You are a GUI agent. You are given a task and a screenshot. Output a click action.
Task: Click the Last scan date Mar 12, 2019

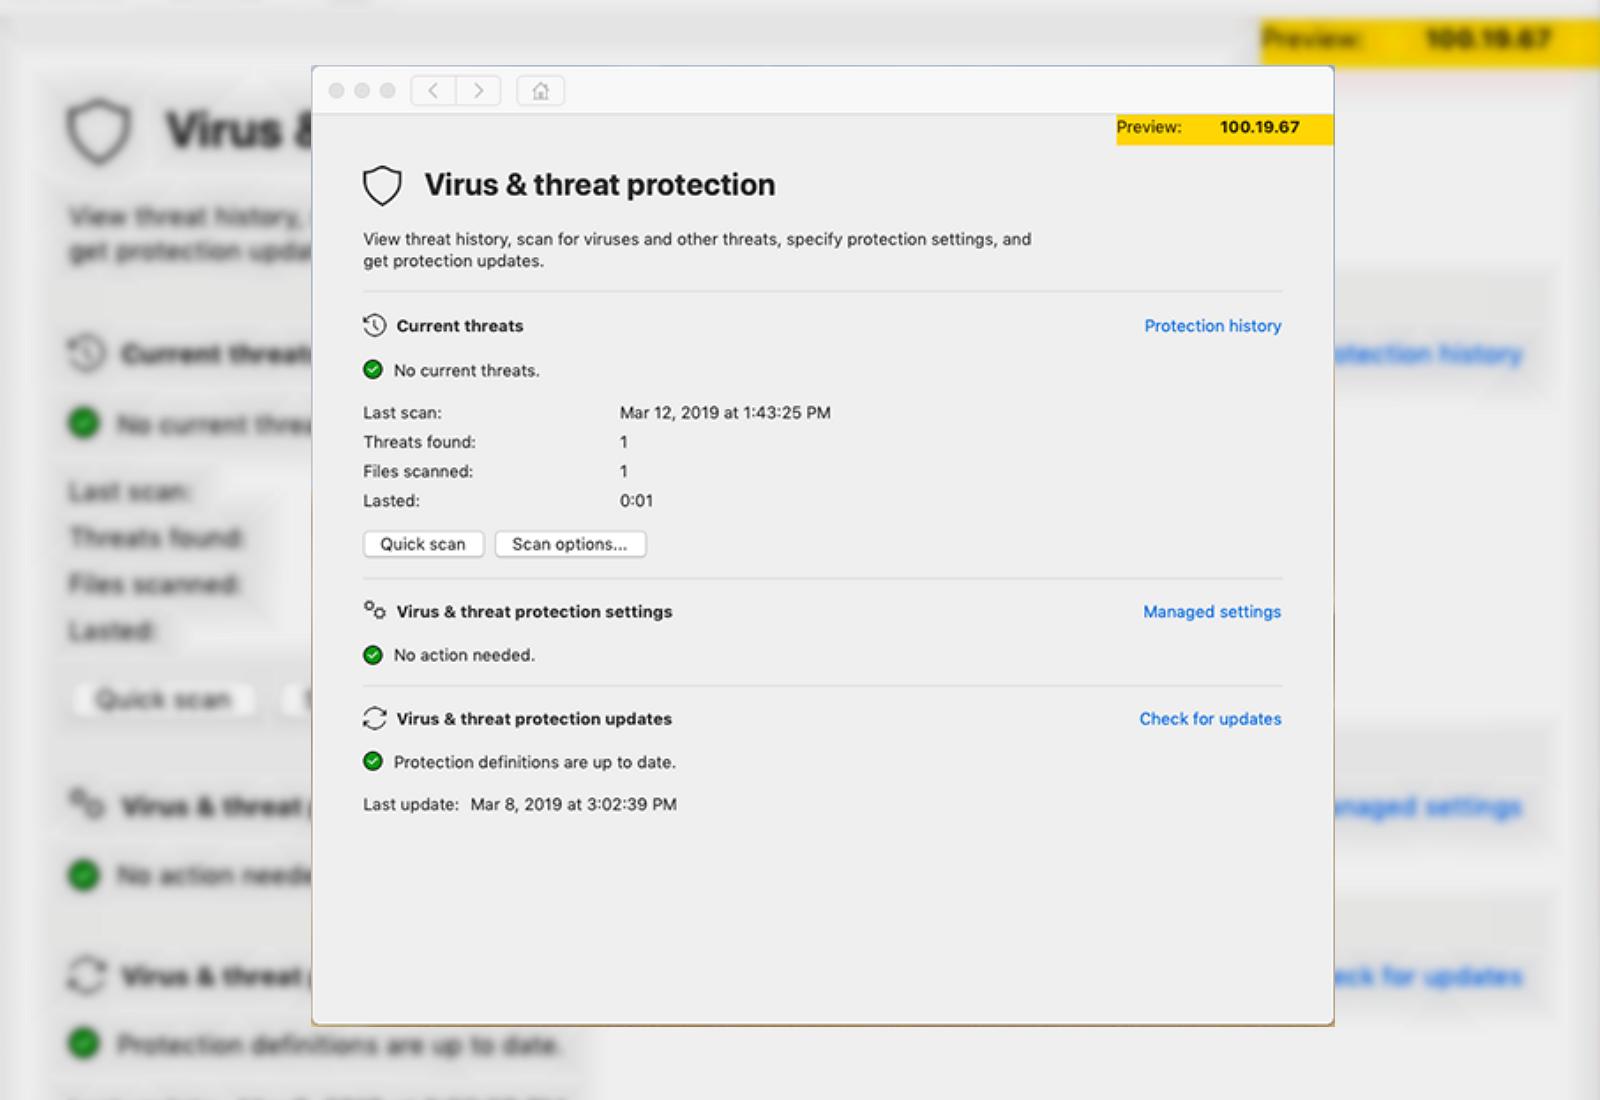tap(725, 413)
